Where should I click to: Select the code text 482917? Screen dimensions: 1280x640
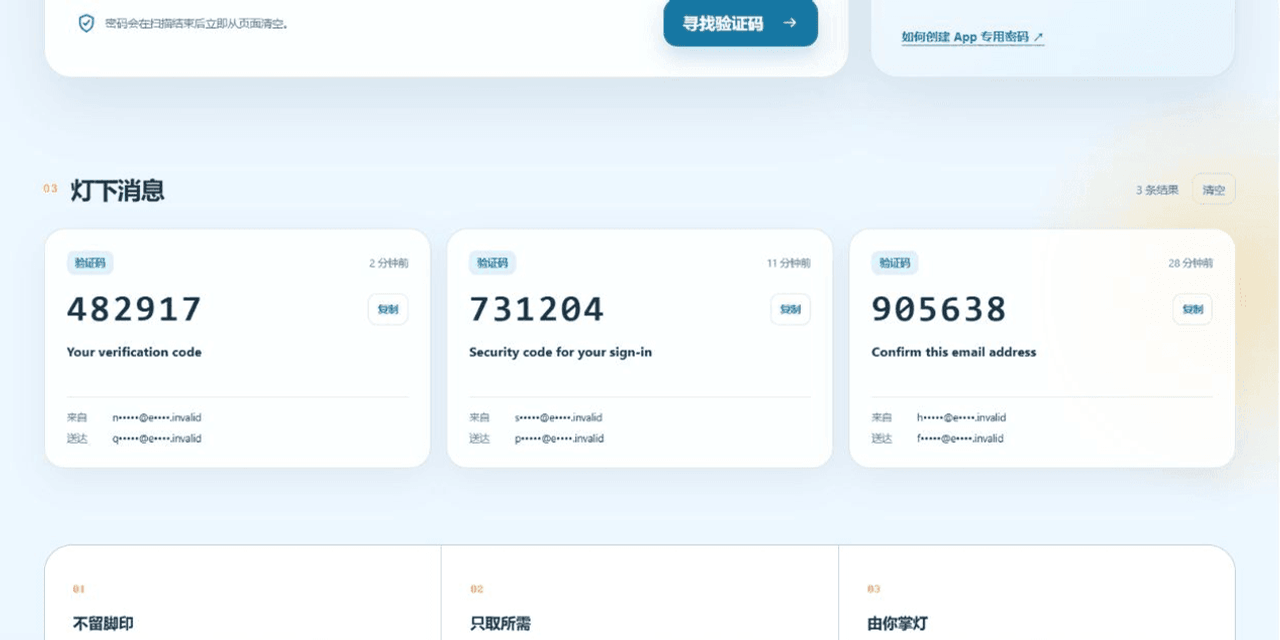tap(134, 309)
